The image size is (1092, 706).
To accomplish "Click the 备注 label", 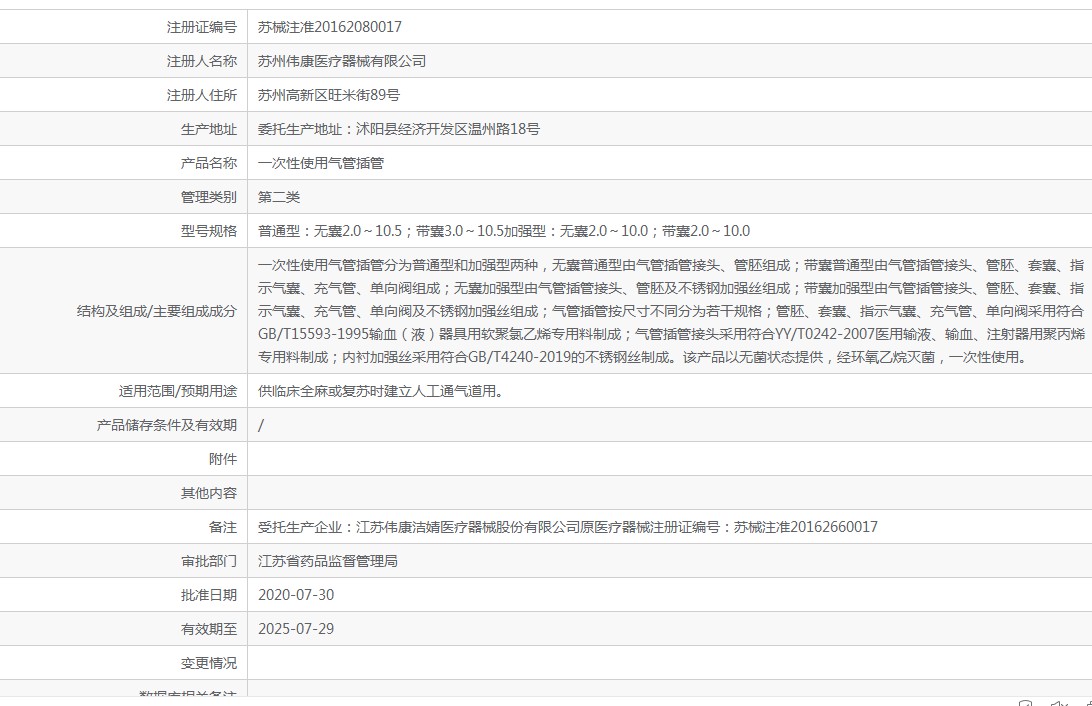I will pos(223,527).
